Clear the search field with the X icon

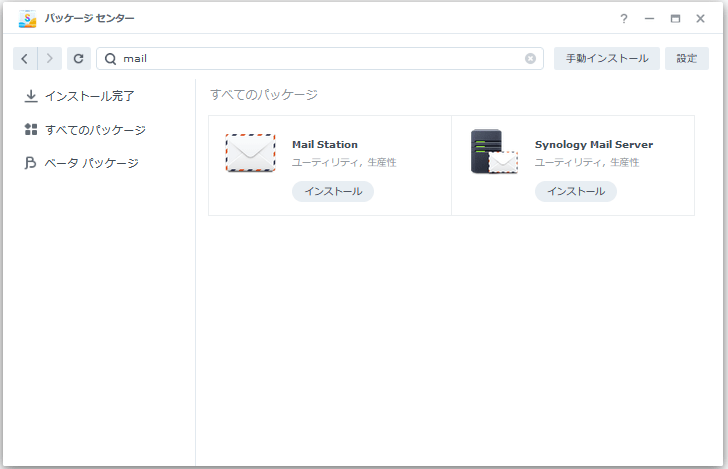tap(530, 59)
